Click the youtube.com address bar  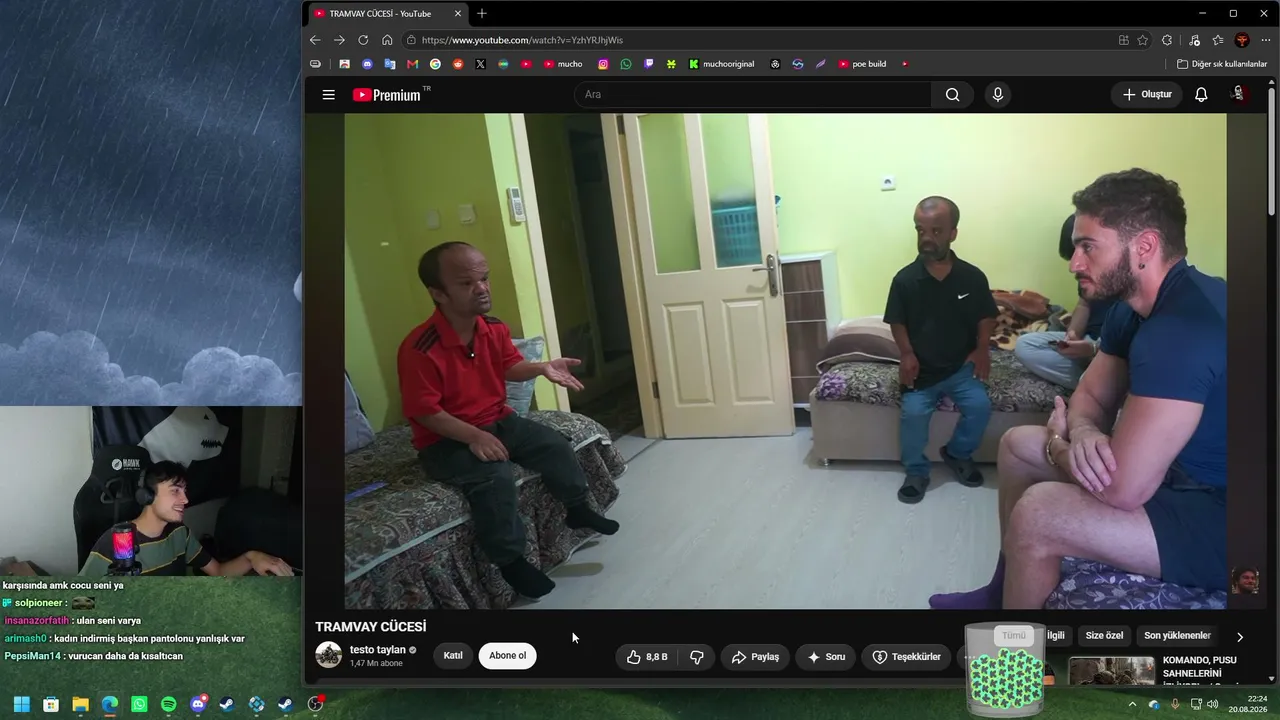coord(760,40)
